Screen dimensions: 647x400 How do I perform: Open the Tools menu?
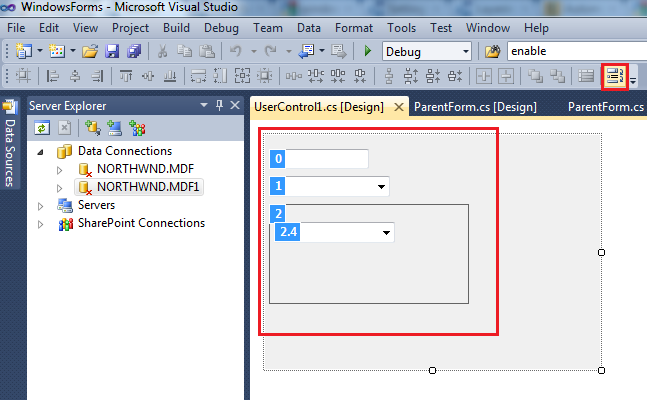(x=401, y=28)
